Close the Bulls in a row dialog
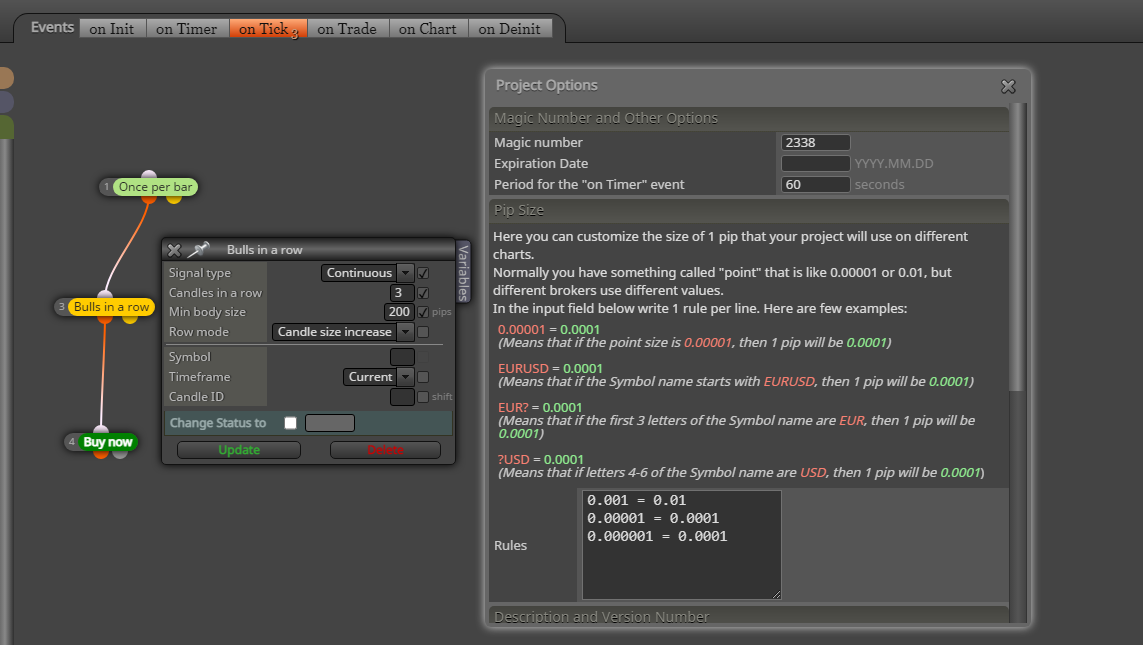Screen dimensions: 1143x645 point(173,250)
